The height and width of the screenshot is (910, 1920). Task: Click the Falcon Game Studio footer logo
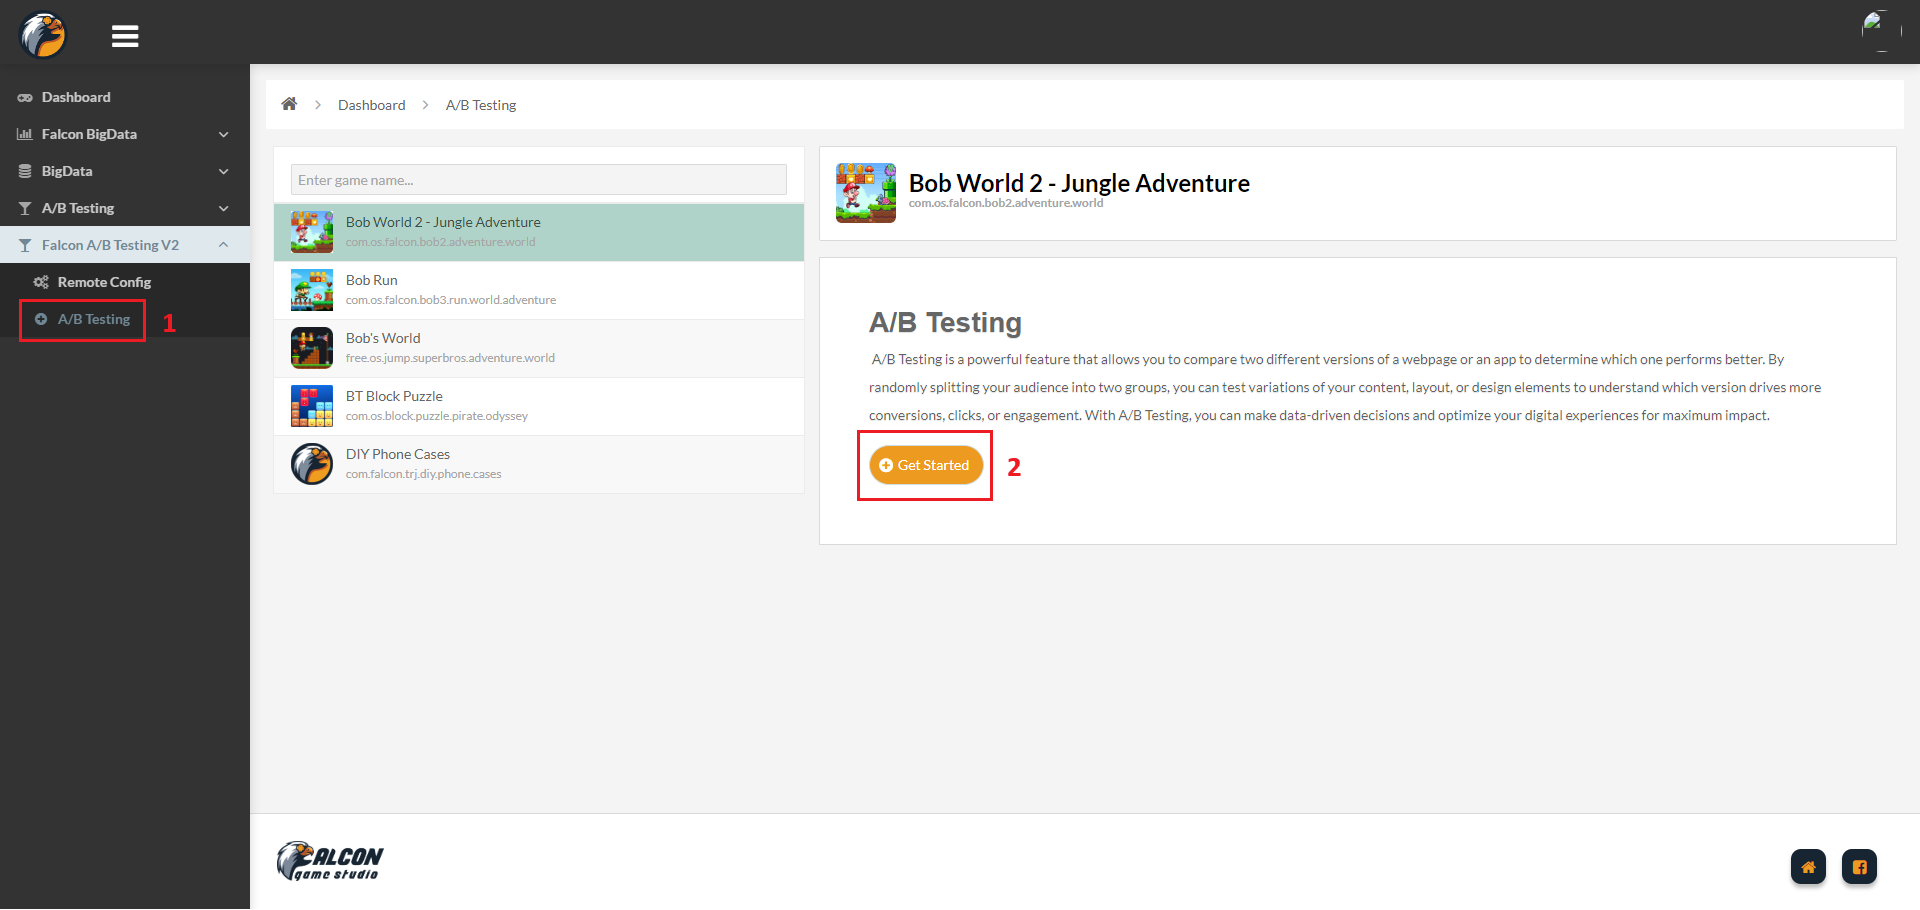pyautogui.click(x=330, y=861)
